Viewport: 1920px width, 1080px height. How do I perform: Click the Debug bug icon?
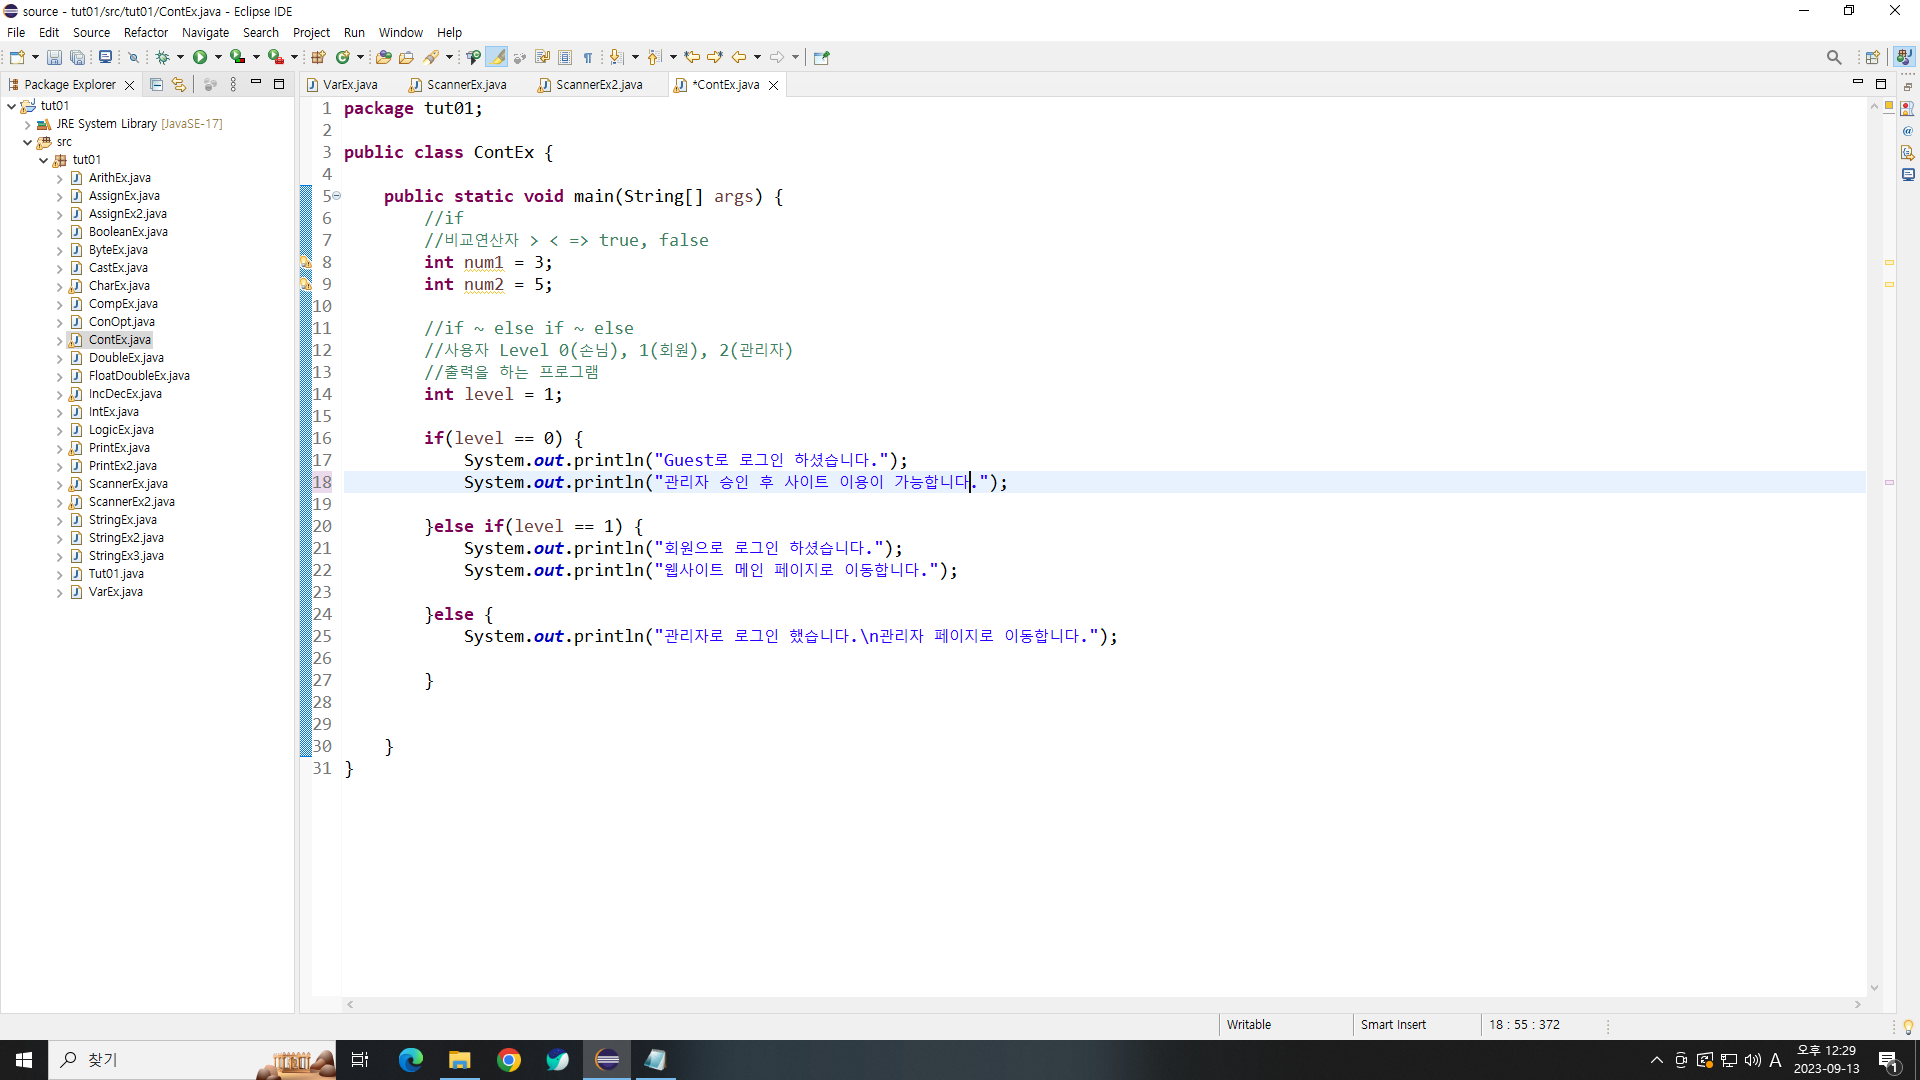click(x=162, y=57)
